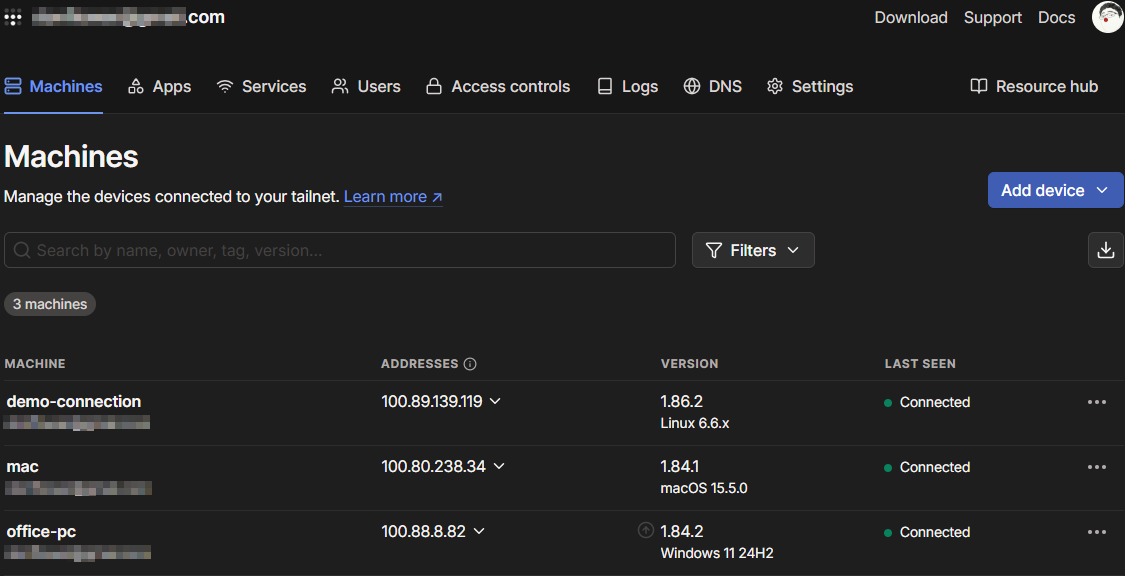Open more options menu for mac
Image resolution: width=1125 pixels, height=576 pixels.
[1096, 467]
